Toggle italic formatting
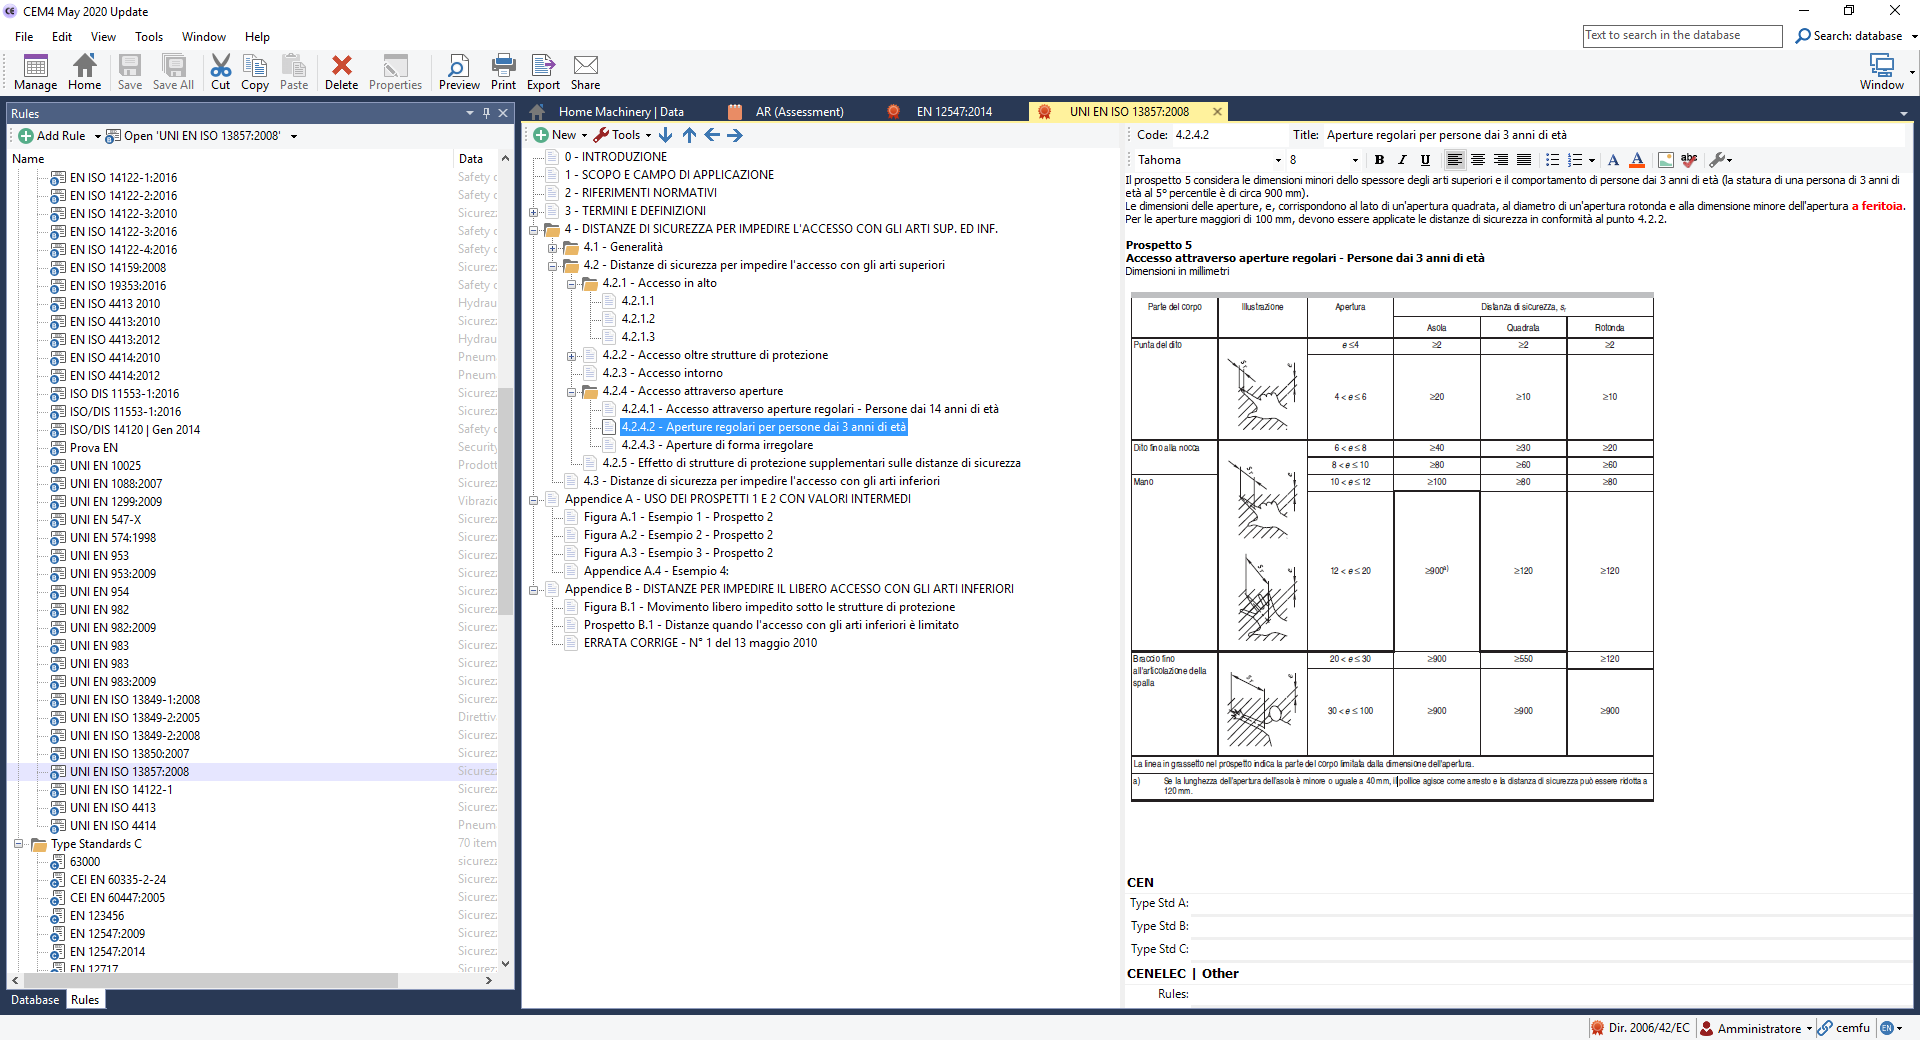This screenshot has width=1920, height=1040. pyautogui.click(x=1402, y=160)
